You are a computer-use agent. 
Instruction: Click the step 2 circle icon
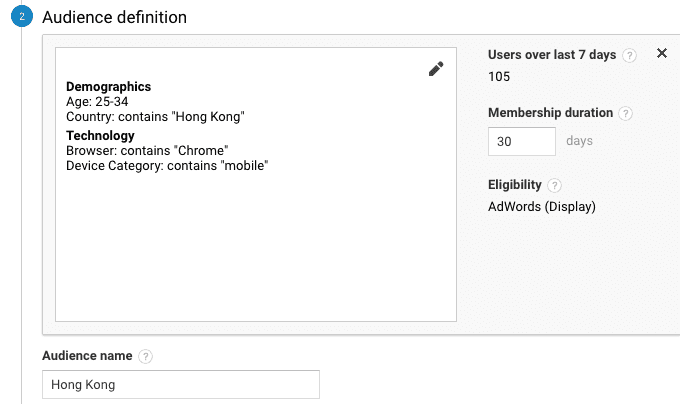pos(21,18)
